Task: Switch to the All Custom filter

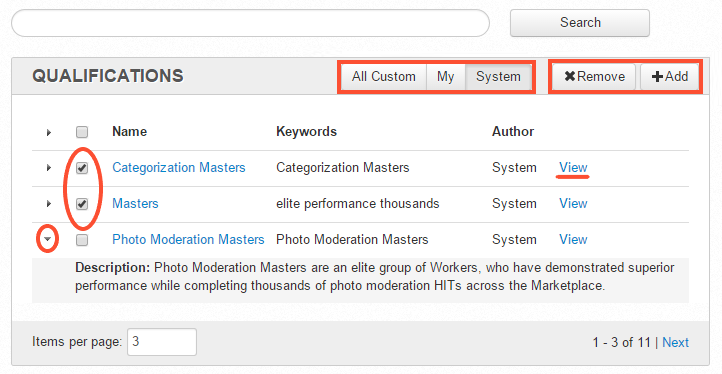Action: [x=384, y=76]
